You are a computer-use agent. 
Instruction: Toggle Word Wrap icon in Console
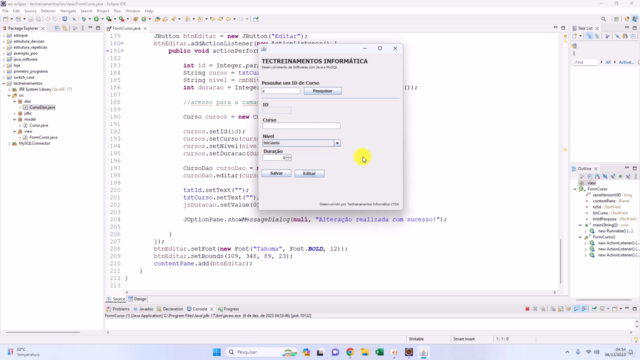(x=569, y=309)
